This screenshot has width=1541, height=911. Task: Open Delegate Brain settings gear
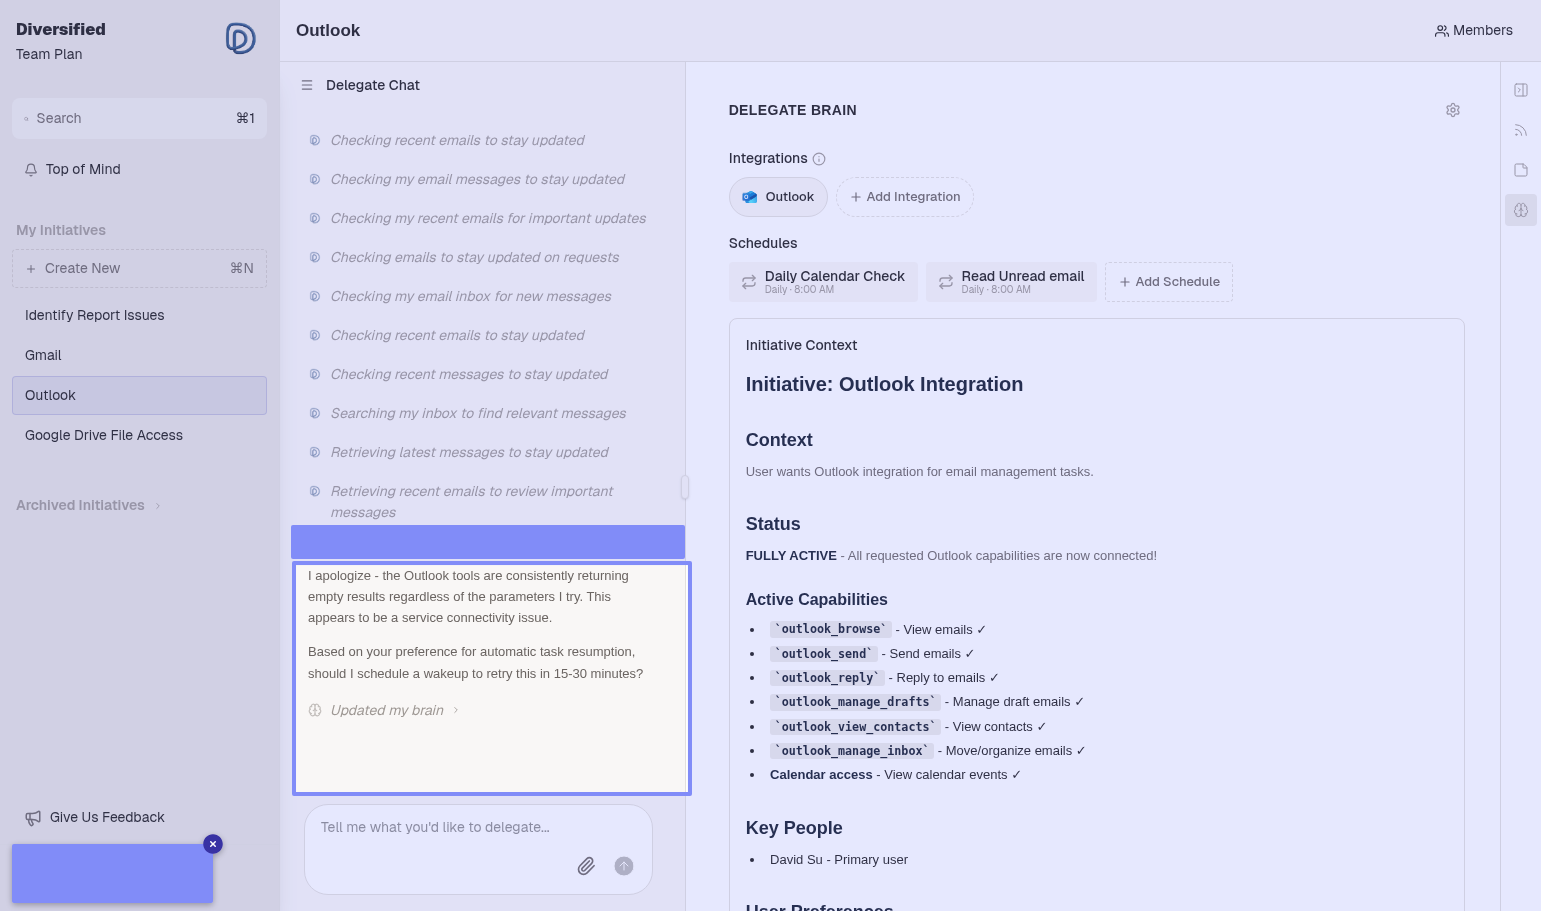[x=1452, y=110]
